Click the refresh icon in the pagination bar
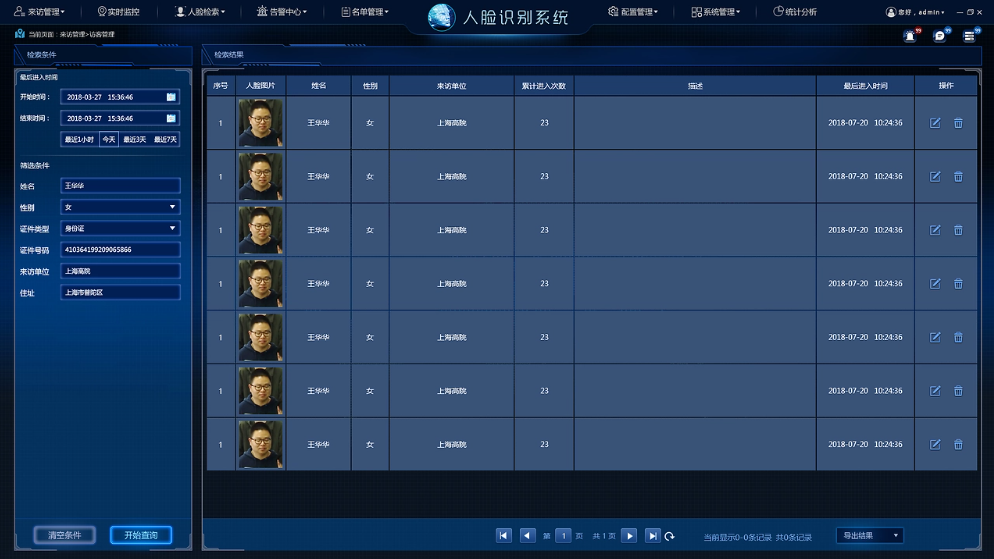This screenshot has width=994, height=559. [670, 536]
